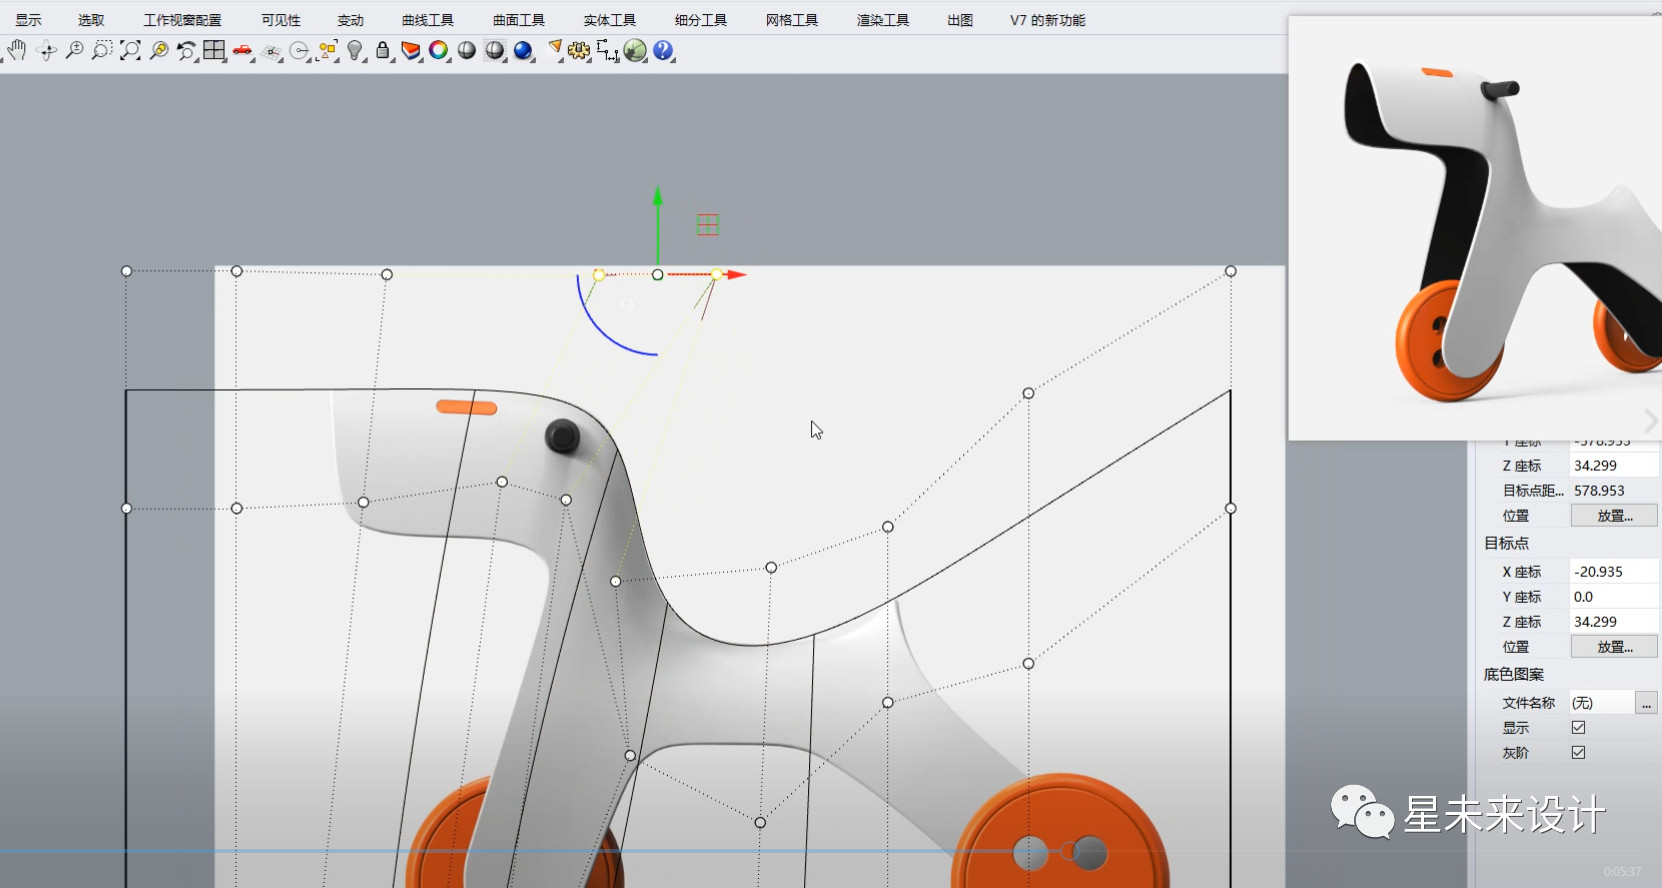
Task: Open the gear options icon
Action: tap(579, 50)
